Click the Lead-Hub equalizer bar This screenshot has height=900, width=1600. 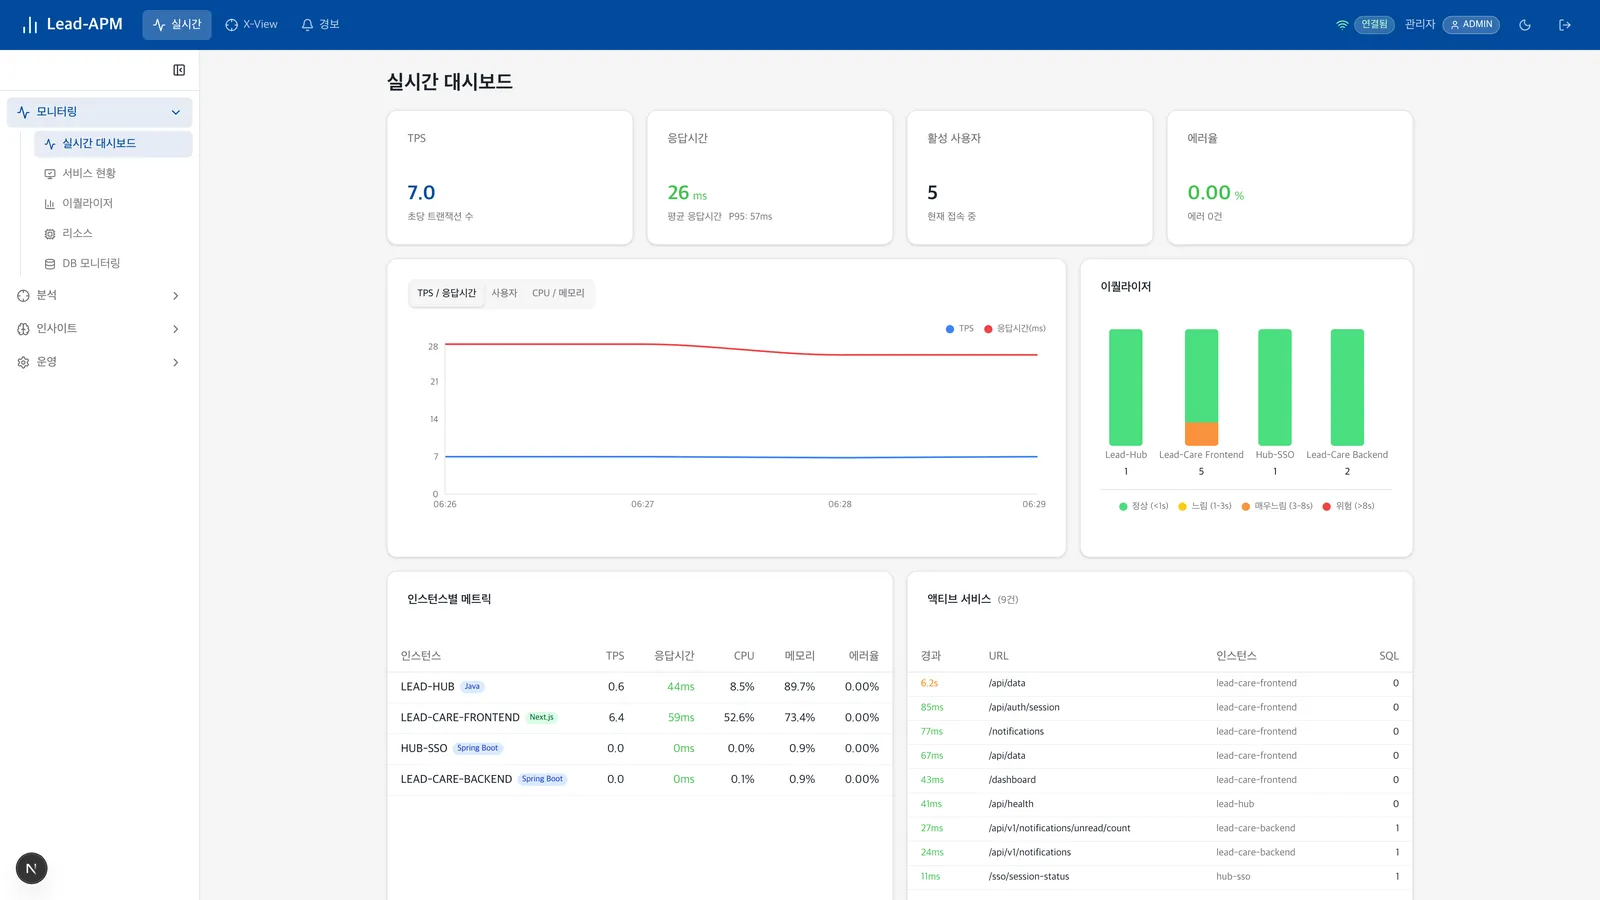click(1125, 387)
